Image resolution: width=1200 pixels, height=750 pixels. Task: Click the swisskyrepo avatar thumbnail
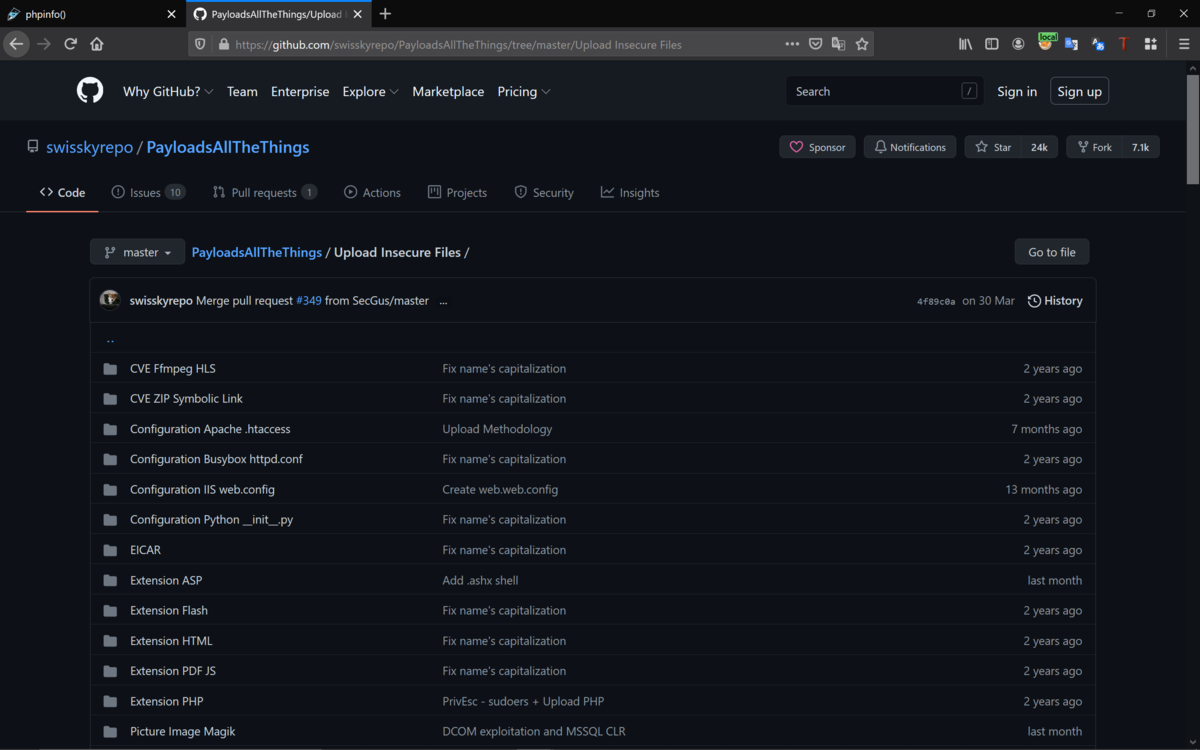[x=111, y=300]
